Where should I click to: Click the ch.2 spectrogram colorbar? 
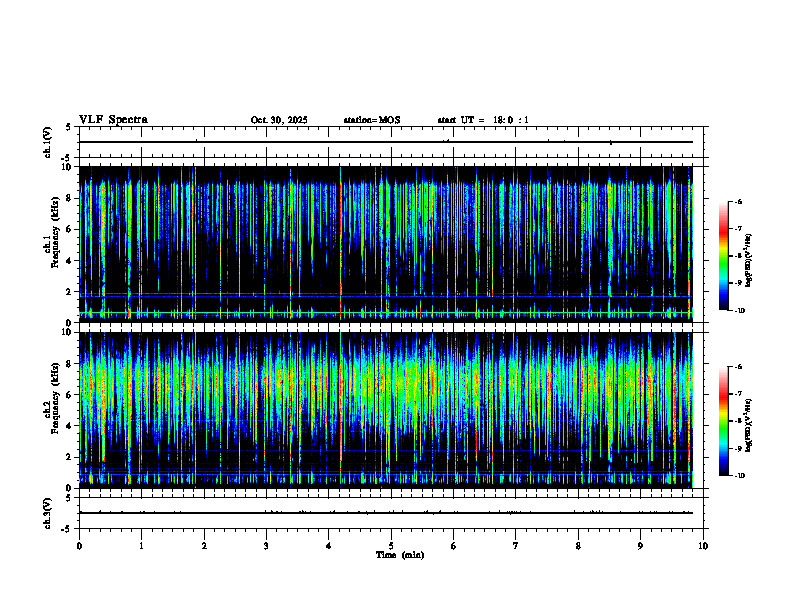click(x=723, y=421)
